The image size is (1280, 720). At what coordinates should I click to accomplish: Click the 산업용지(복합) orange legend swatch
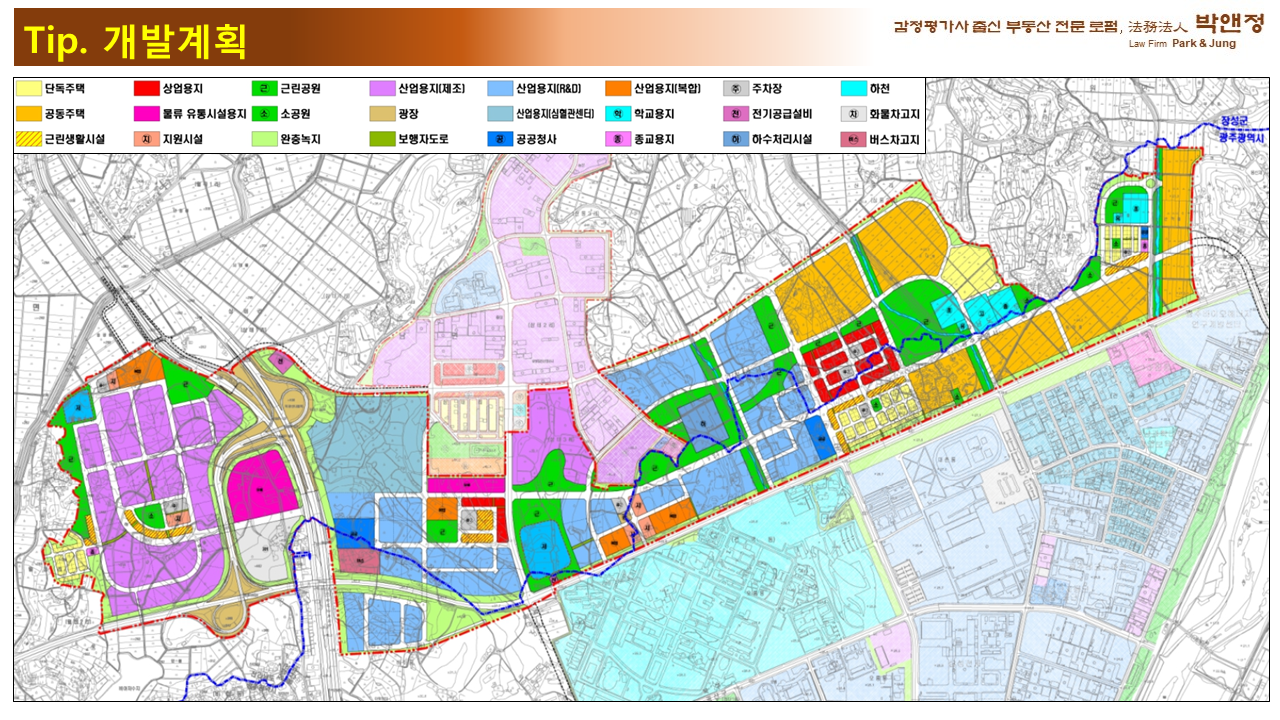click(618, 89)
